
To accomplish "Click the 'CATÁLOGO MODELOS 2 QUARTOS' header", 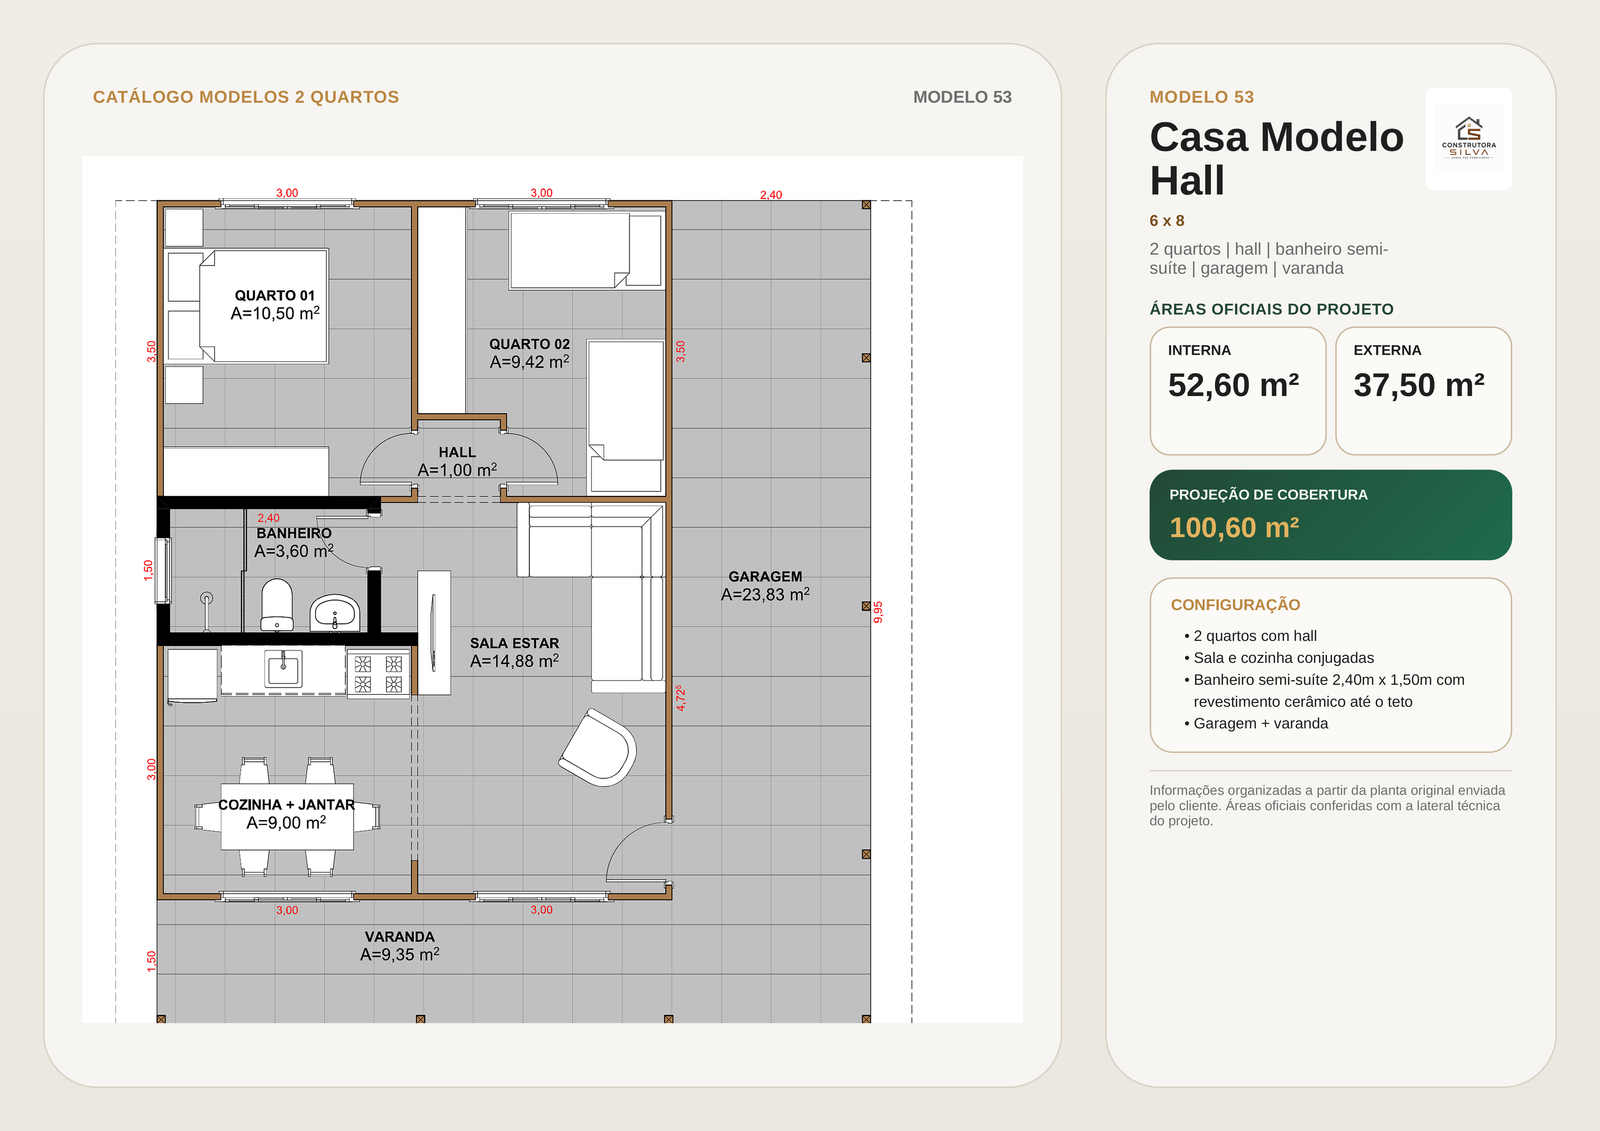I will point(246,97).
